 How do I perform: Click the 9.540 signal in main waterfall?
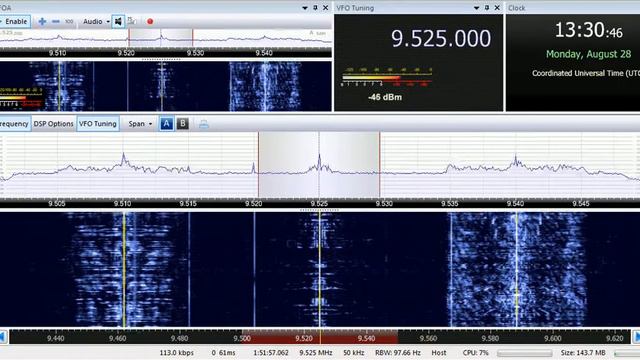click(516, 269)
